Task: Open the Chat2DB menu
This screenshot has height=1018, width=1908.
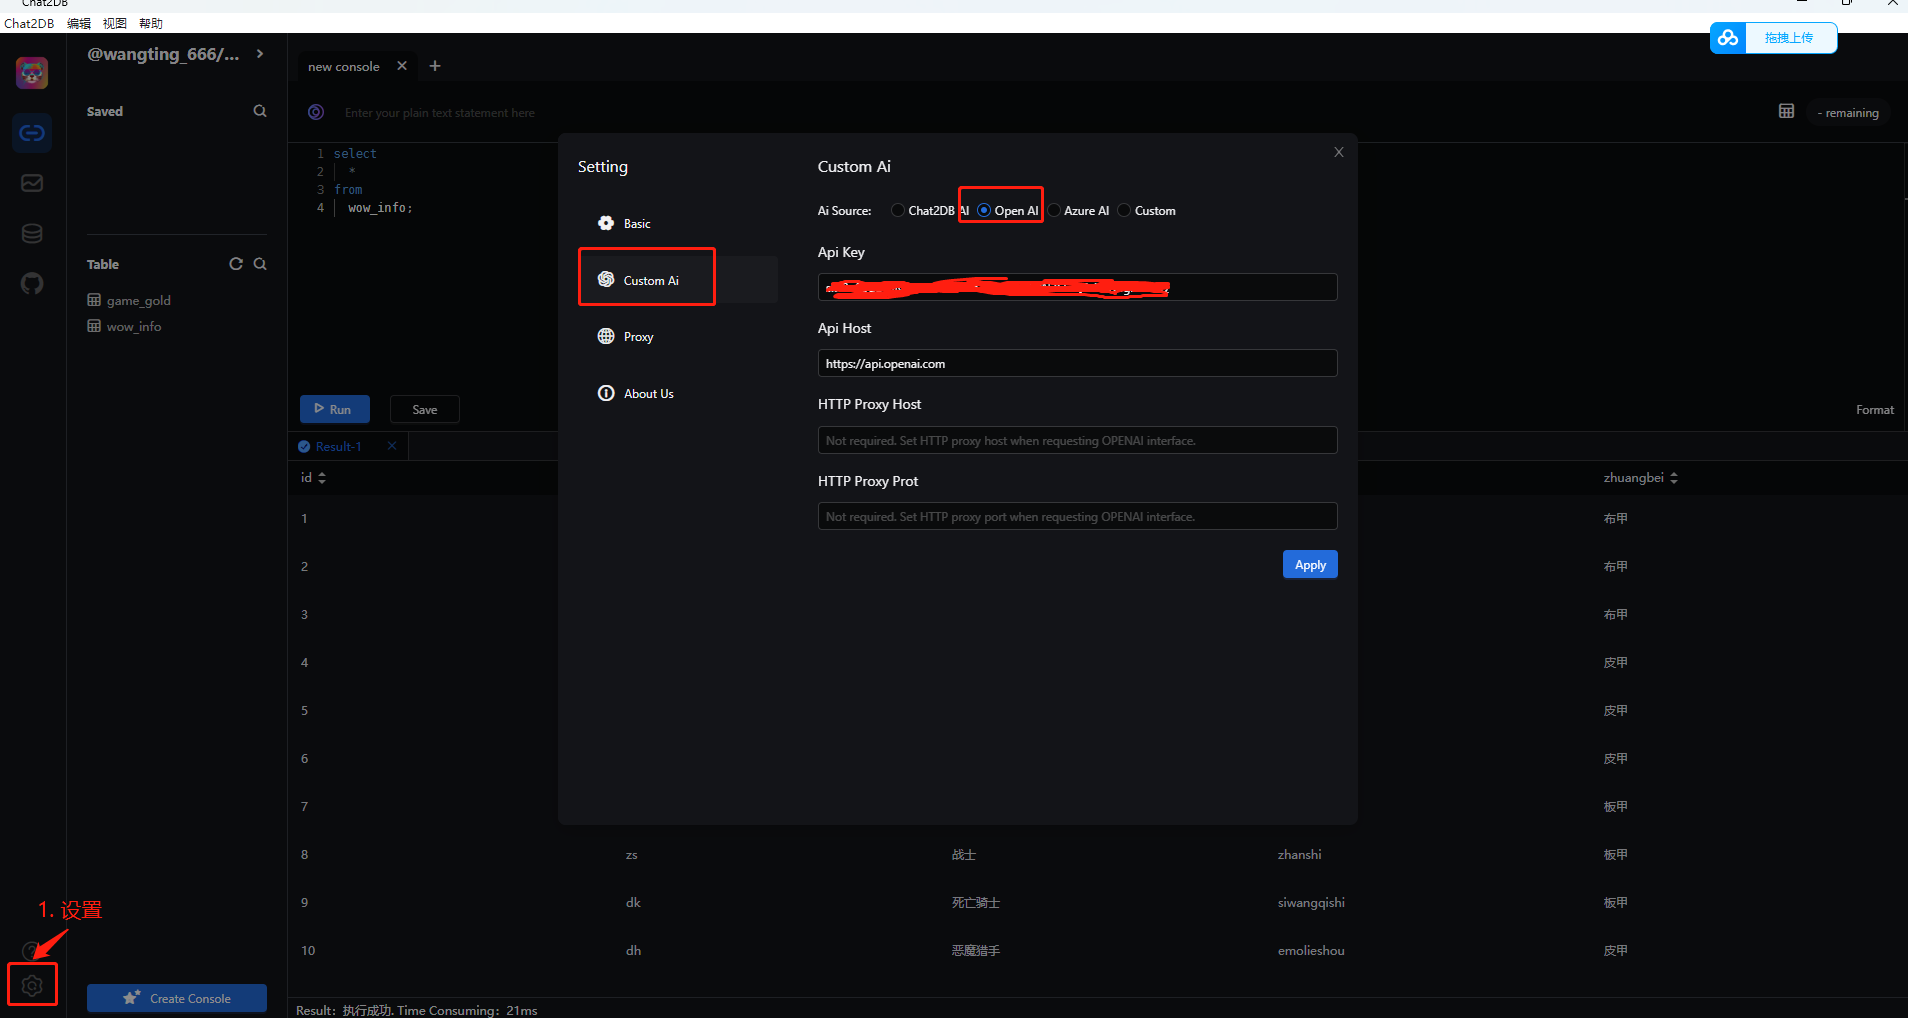Action: 29,23
